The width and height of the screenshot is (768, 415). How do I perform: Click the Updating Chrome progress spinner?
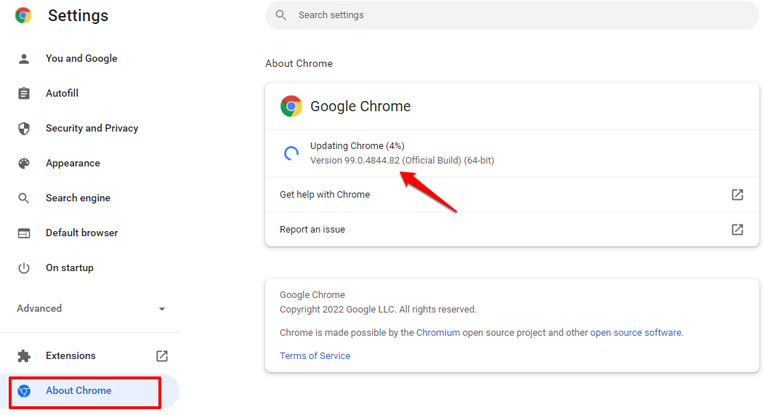(291, 153)
